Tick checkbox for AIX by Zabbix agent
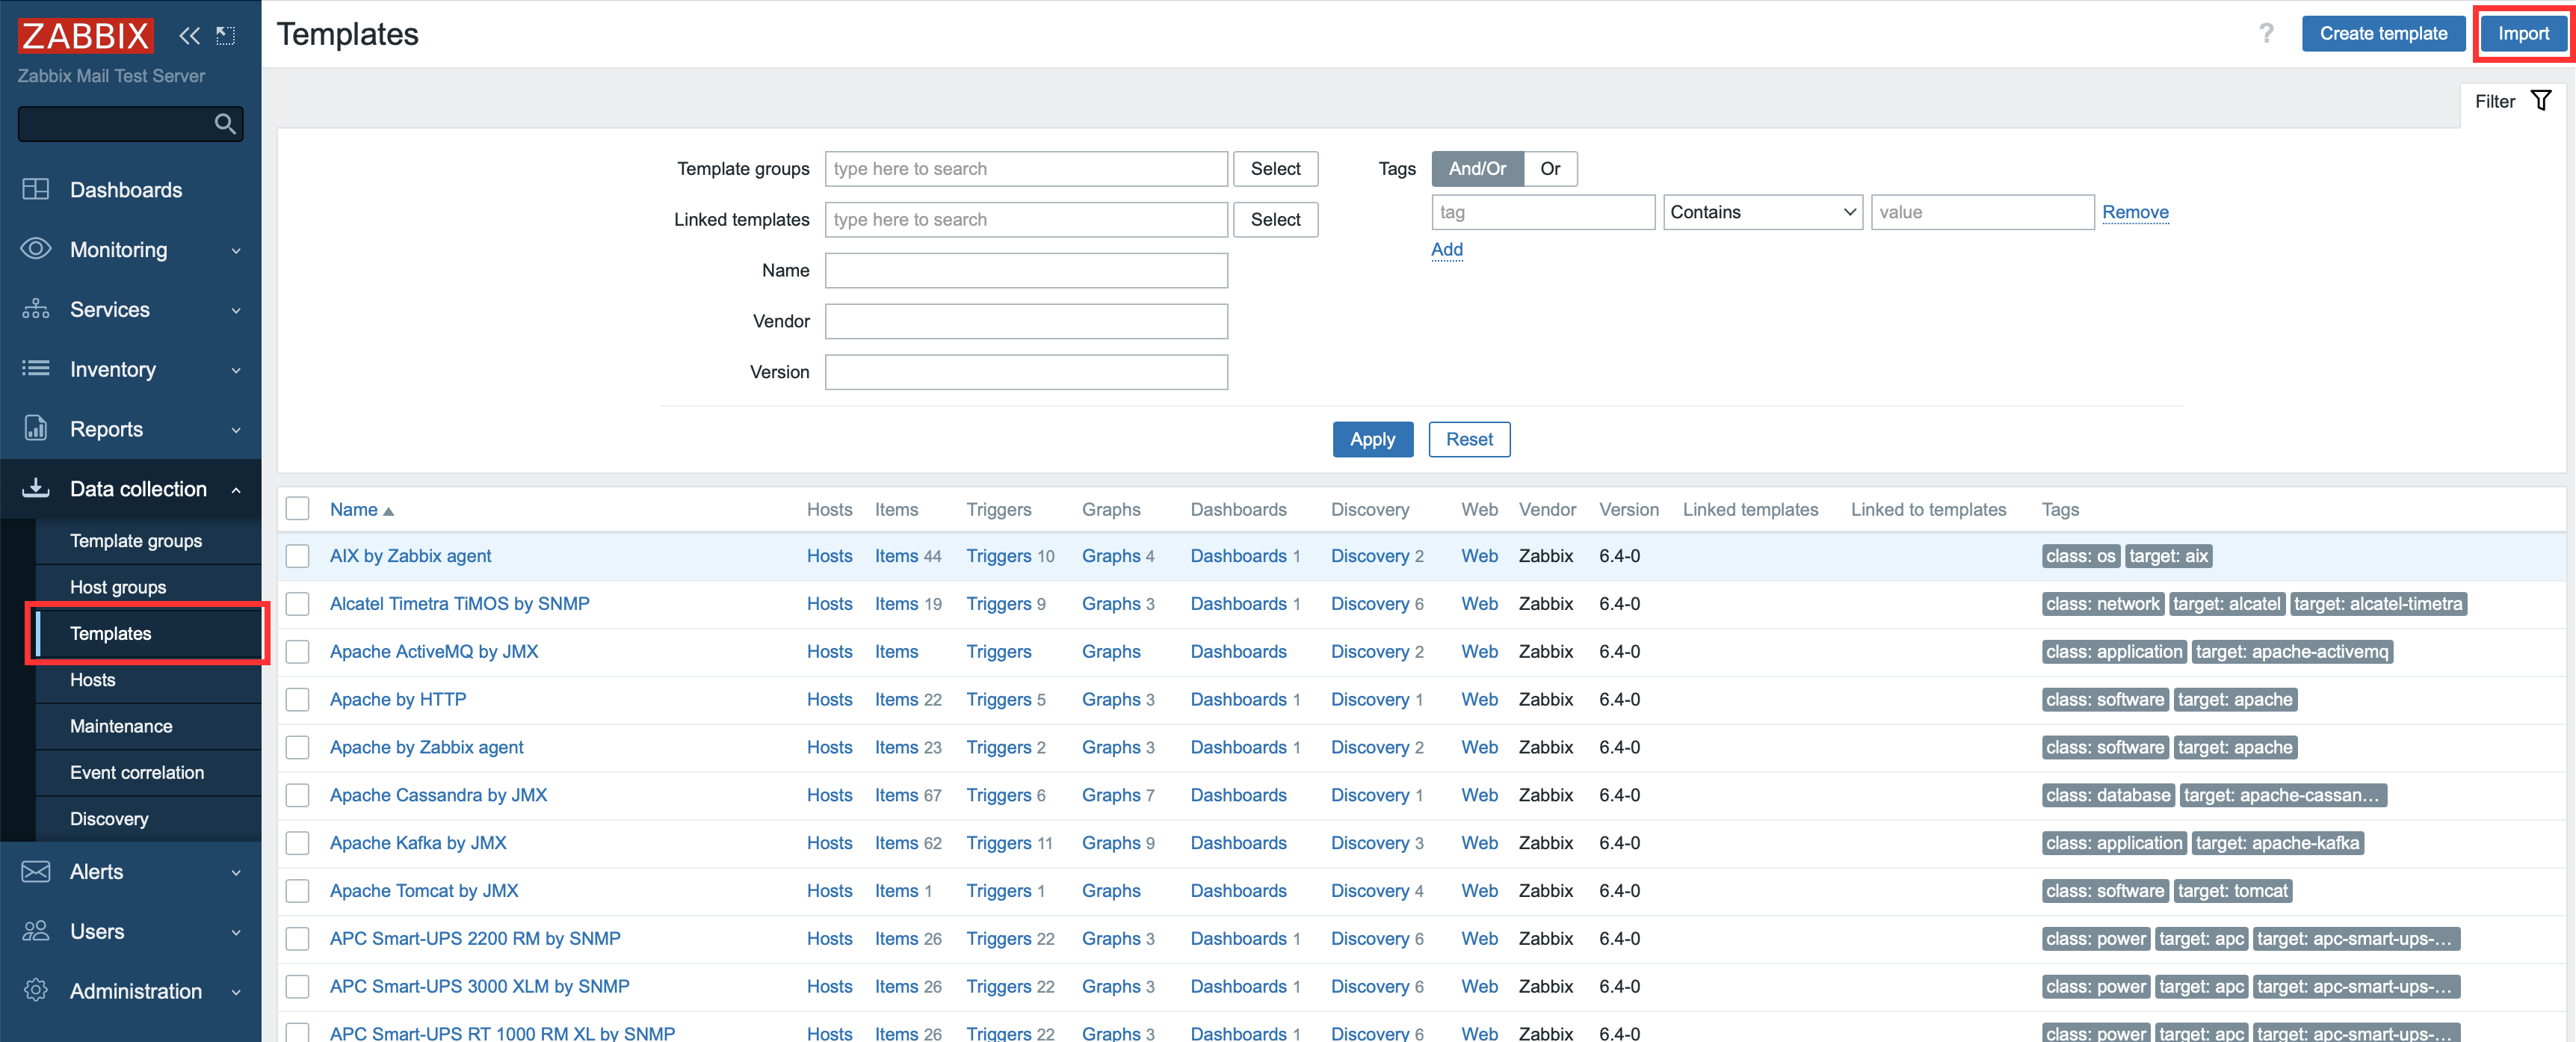Image resolution: width=2576 pixels, height=1042 pixels. tap(297, 556)
